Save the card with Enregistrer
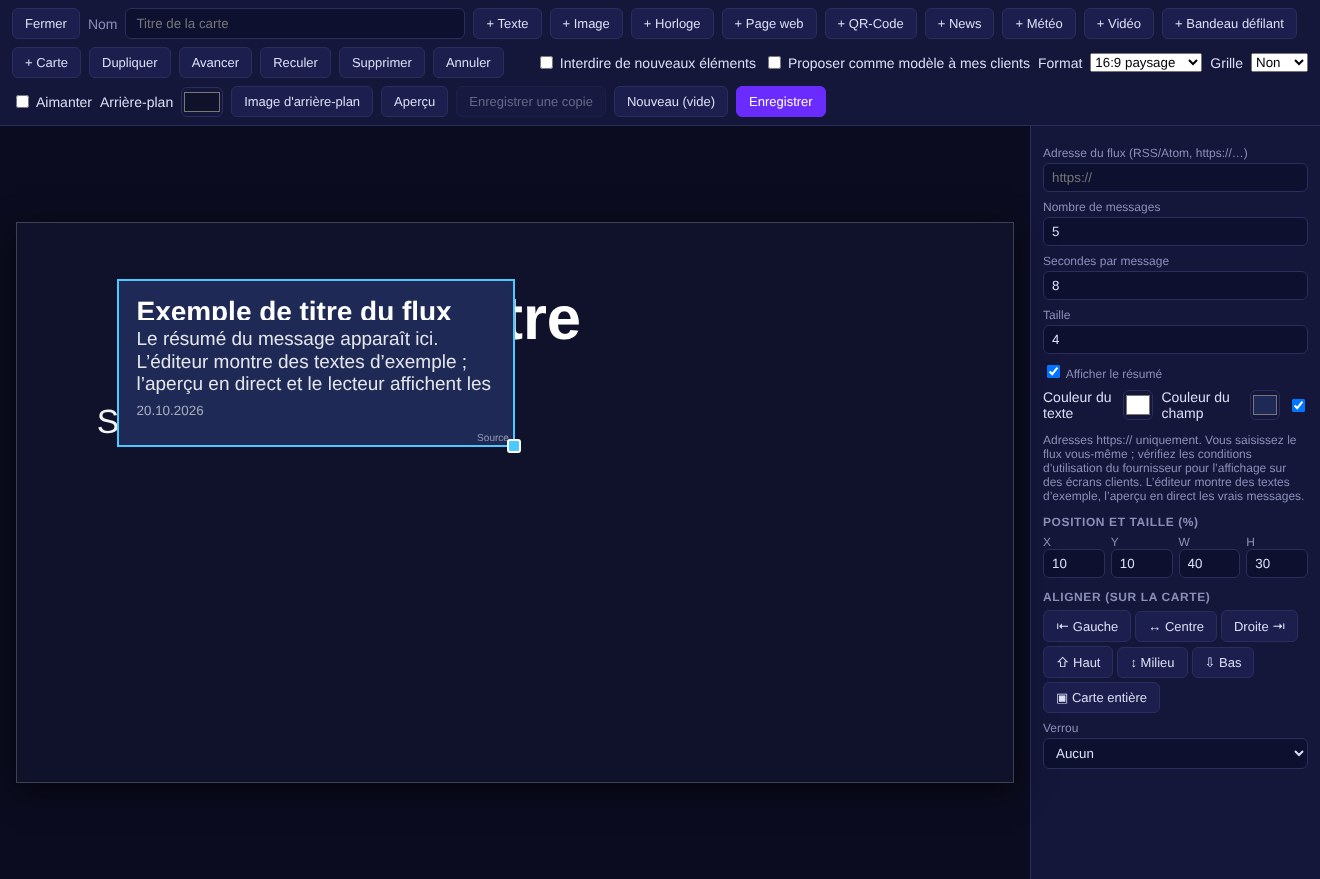 [x=781, y=101]
